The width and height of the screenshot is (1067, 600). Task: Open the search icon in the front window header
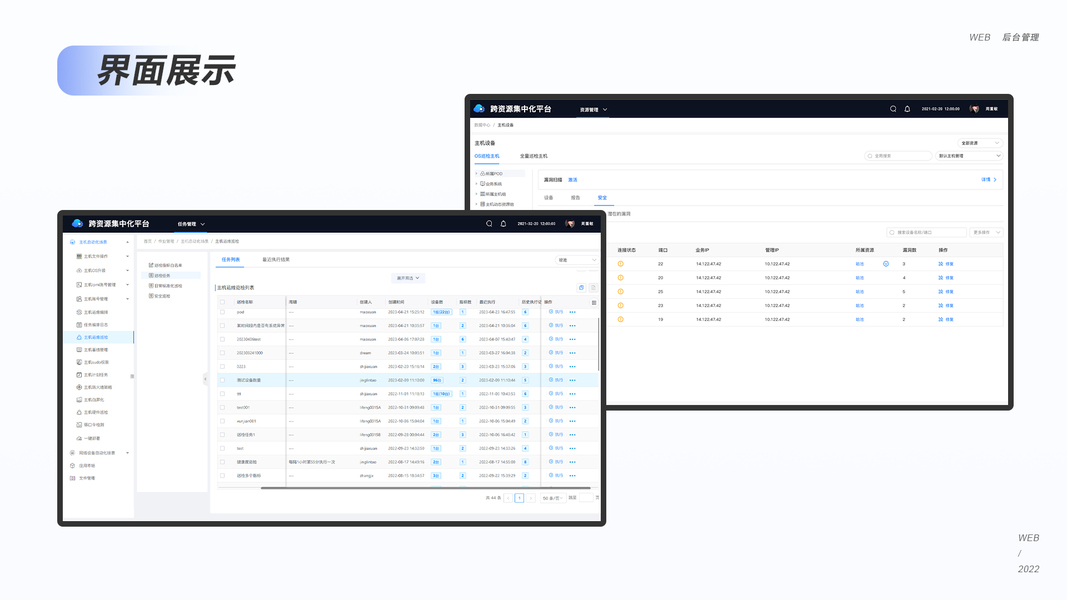click(489, 224)
